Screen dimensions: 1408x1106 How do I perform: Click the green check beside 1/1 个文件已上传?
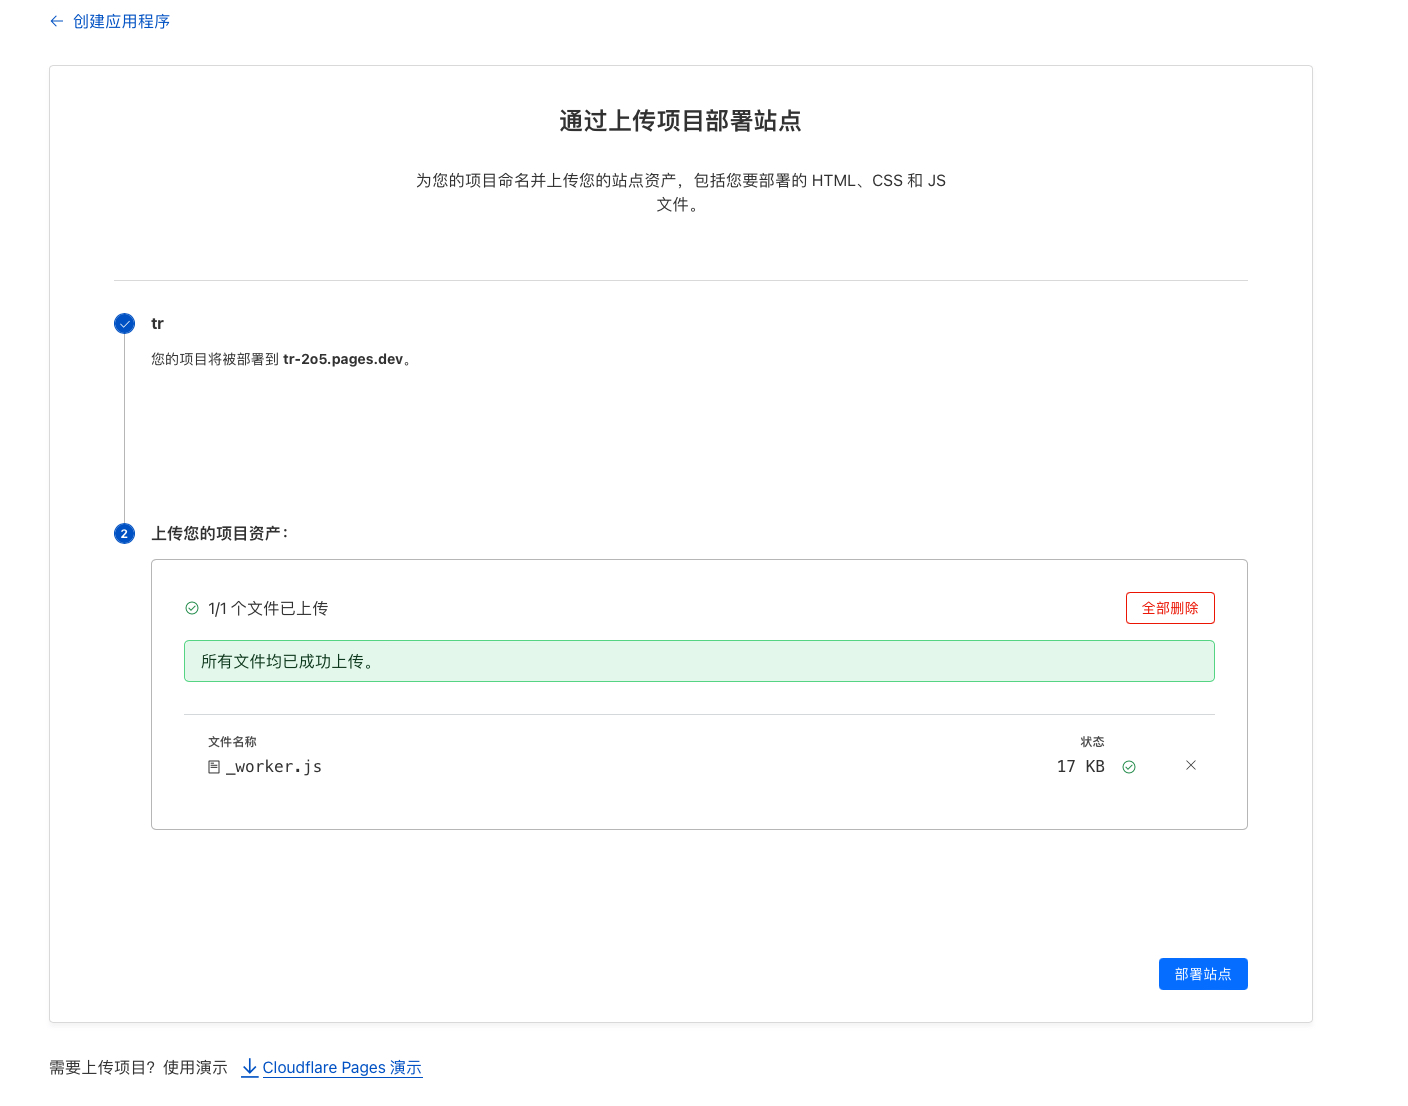pos(192,608)
